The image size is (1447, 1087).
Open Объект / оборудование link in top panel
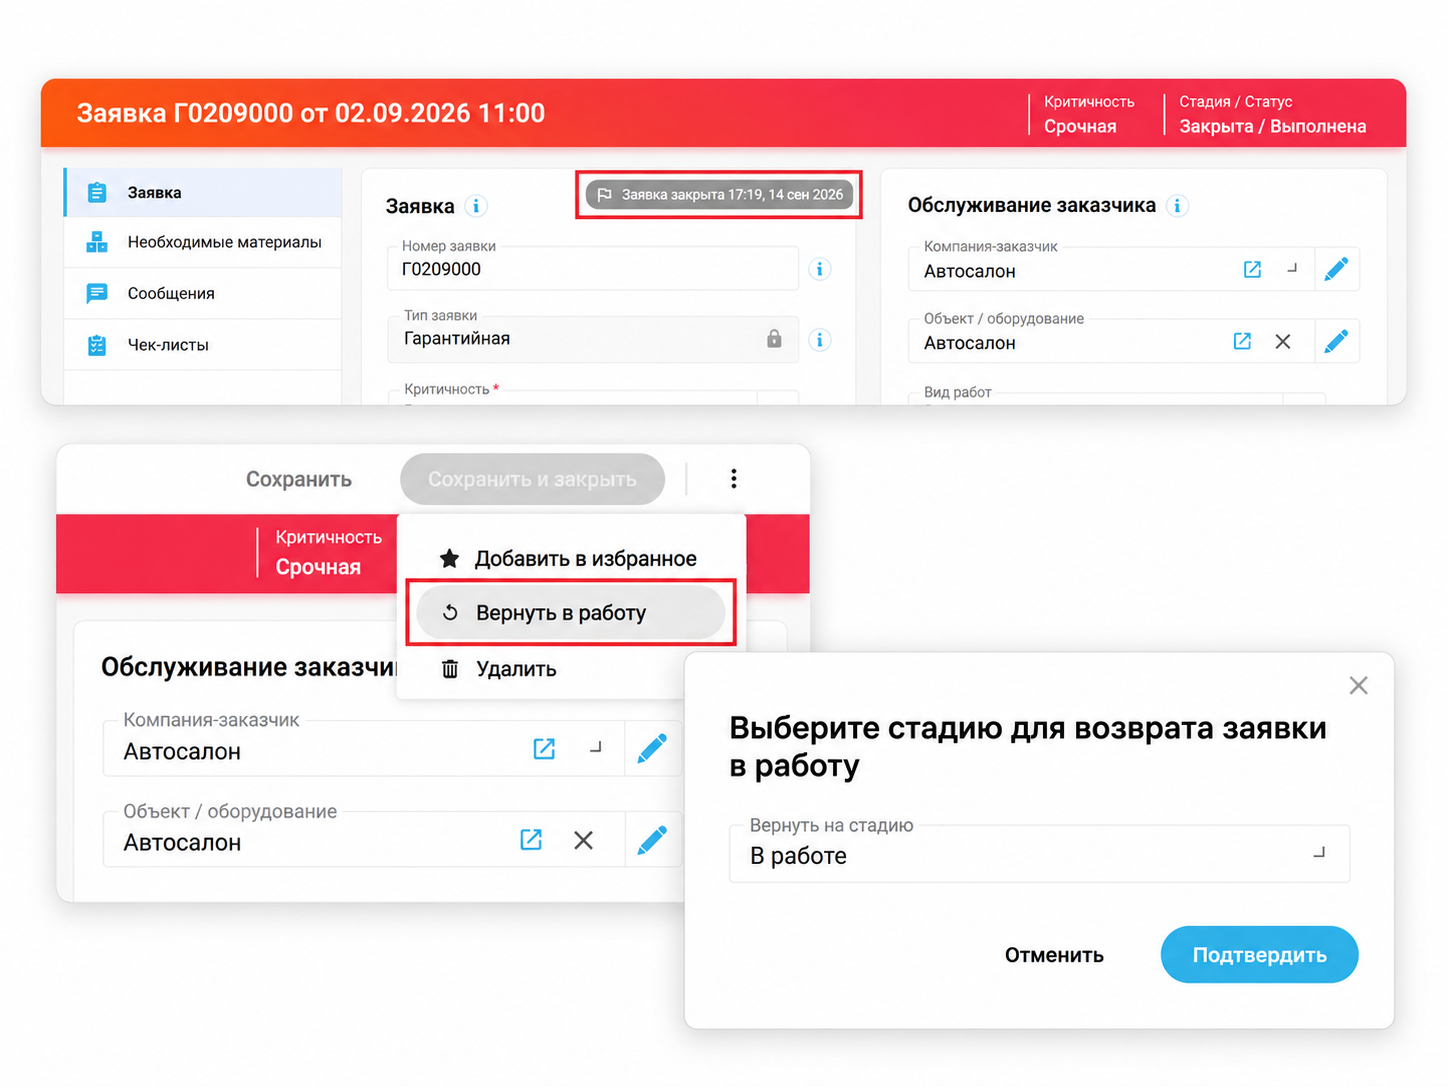click(1242, 341)
